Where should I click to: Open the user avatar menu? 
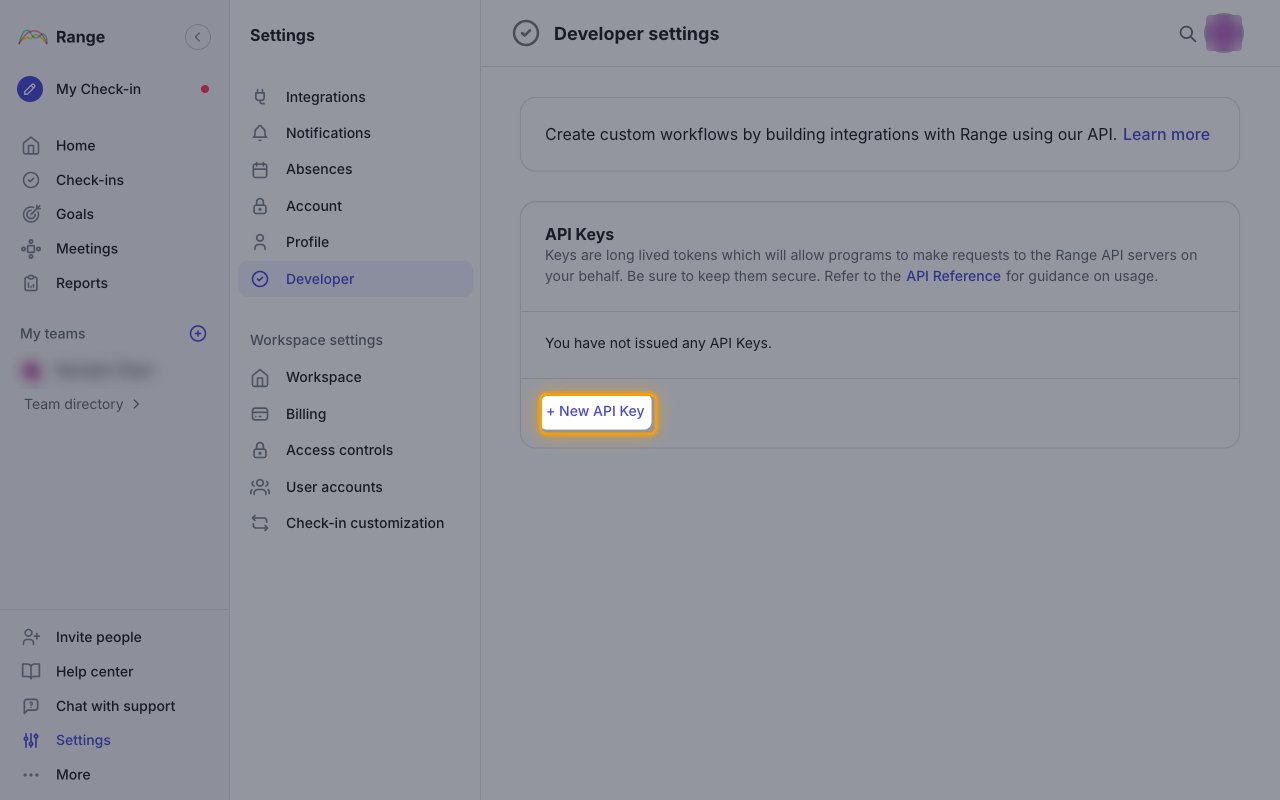coord(1224,34)
